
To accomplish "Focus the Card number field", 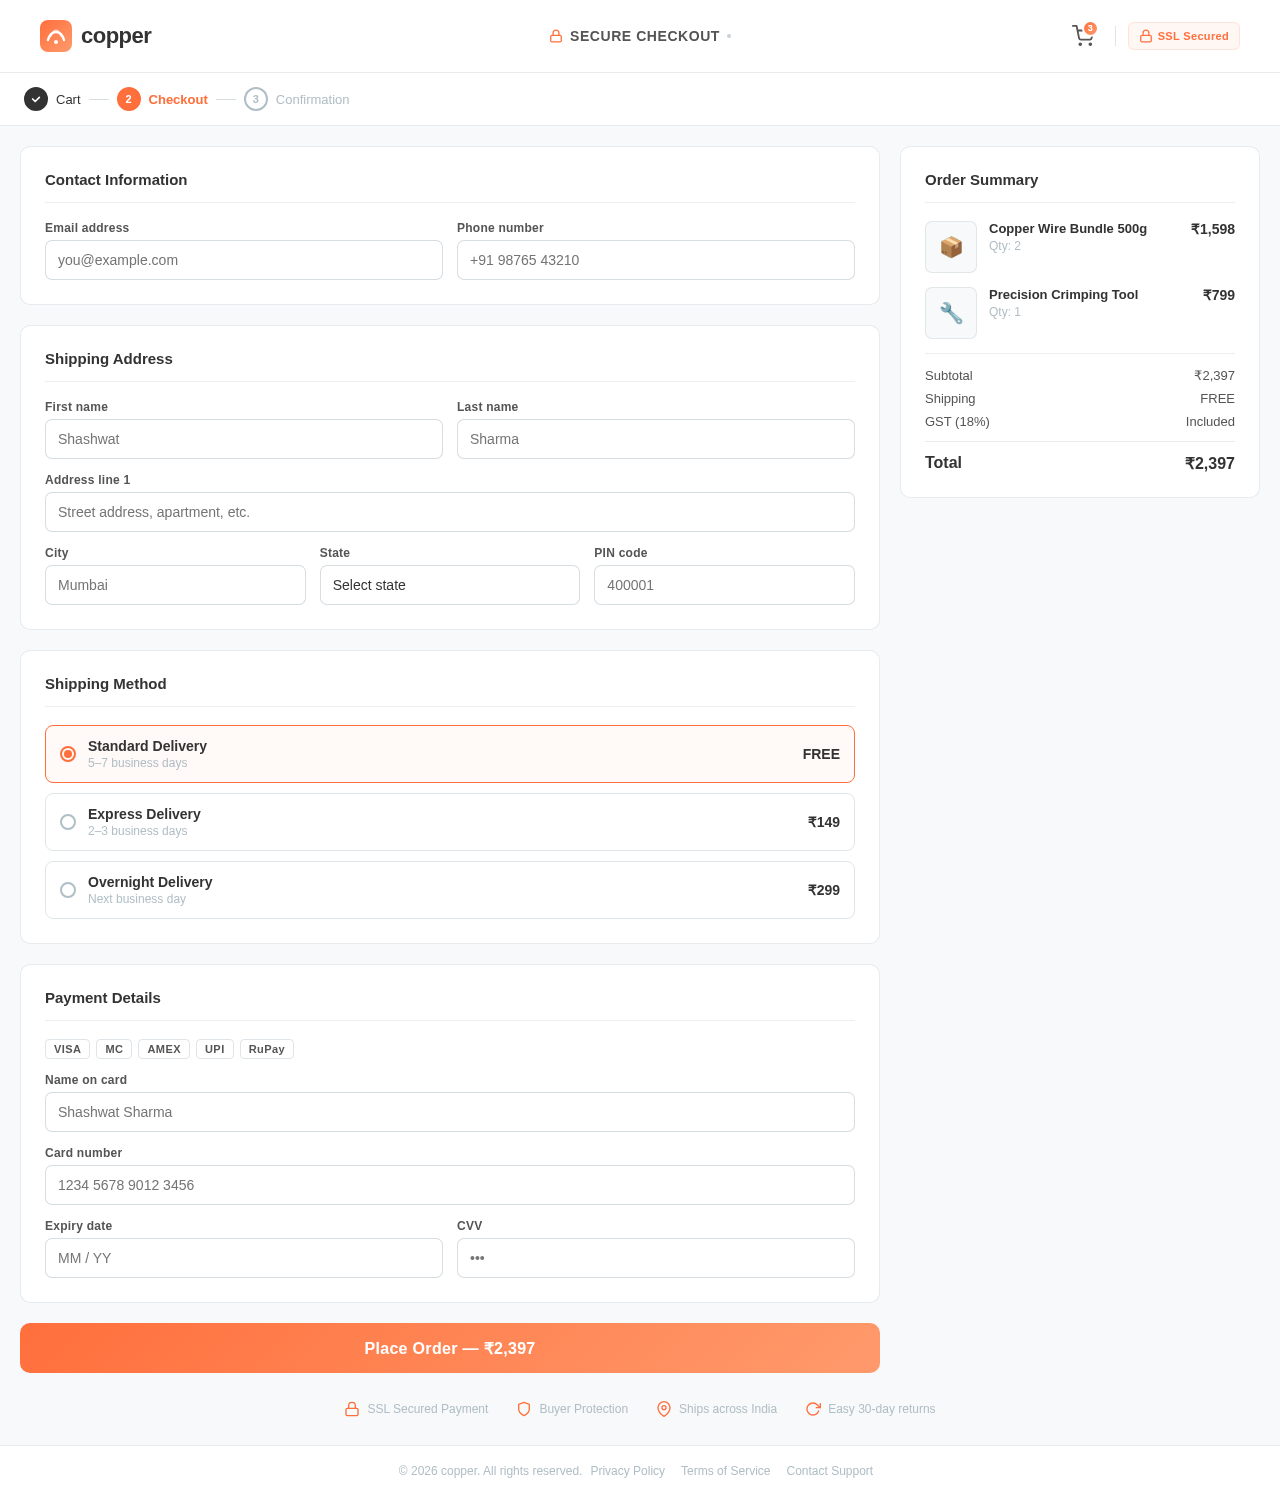I will click(450, 1185).
